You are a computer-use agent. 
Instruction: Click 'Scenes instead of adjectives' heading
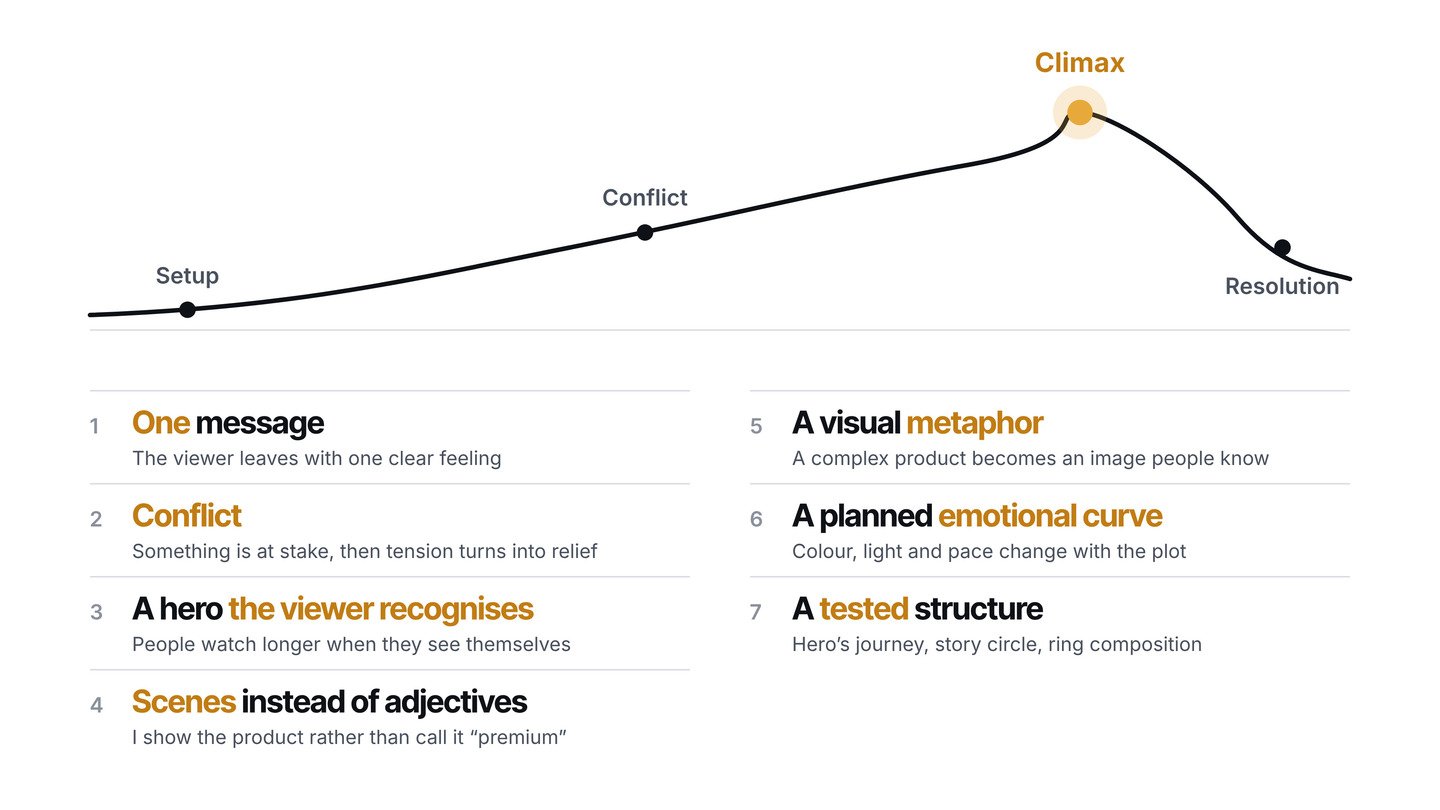pos(329,702)
